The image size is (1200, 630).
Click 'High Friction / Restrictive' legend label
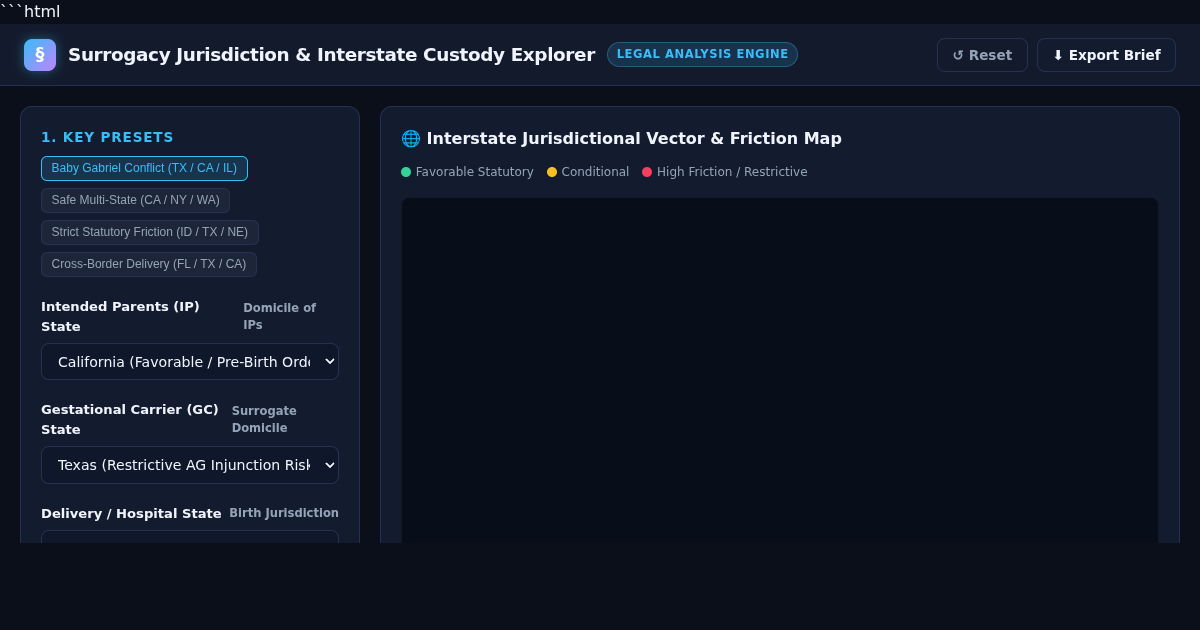[732, 172]
